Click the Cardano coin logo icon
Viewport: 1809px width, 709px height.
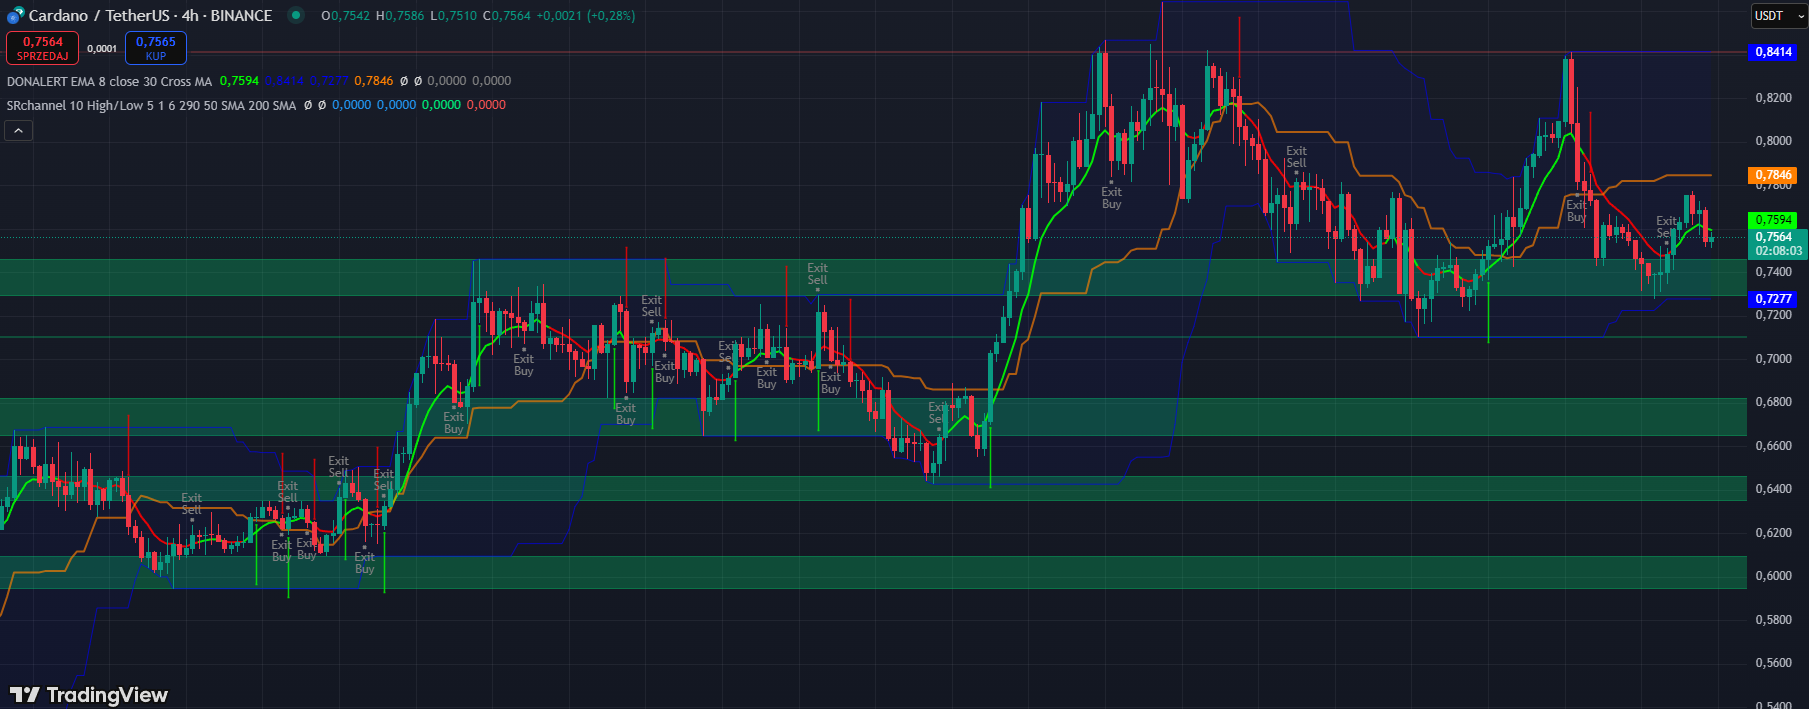15,16
